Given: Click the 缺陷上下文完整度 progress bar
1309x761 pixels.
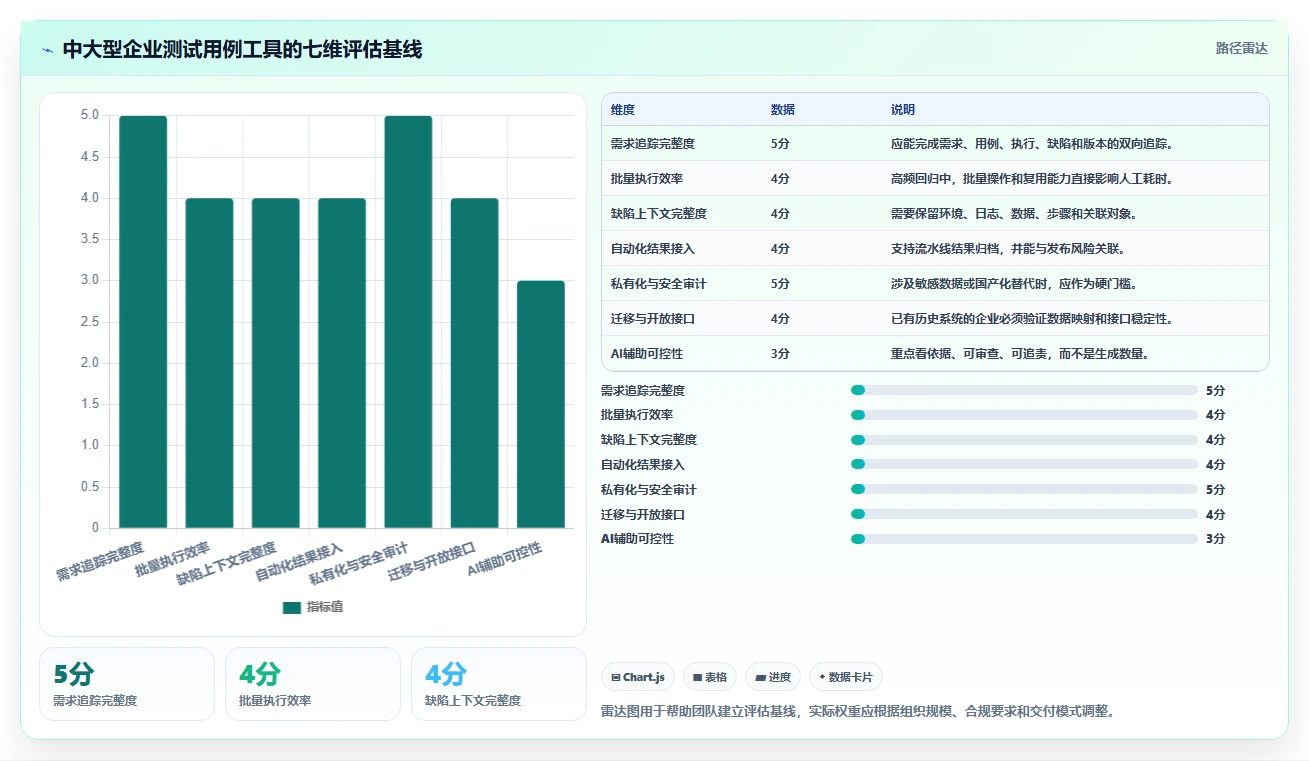Looking at the screenshot, I should coord(1024,440).
